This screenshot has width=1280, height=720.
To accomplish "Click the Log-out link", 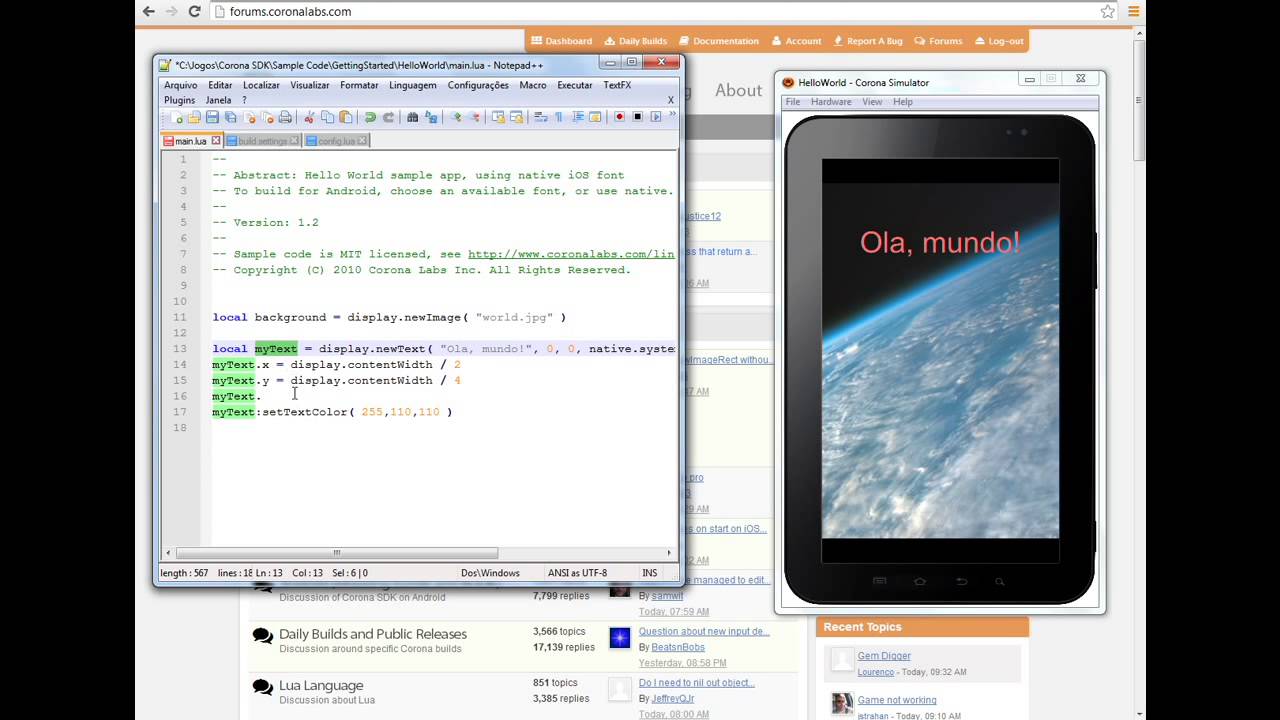I will [x=998, y=41].
